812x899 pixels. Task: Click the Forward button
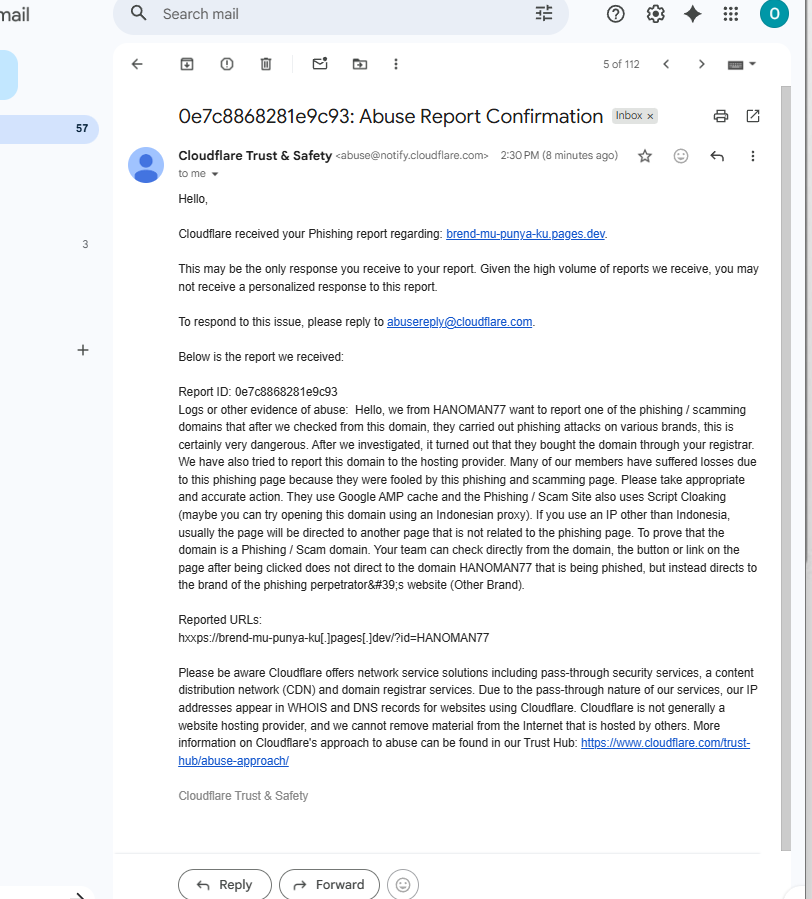329,885
